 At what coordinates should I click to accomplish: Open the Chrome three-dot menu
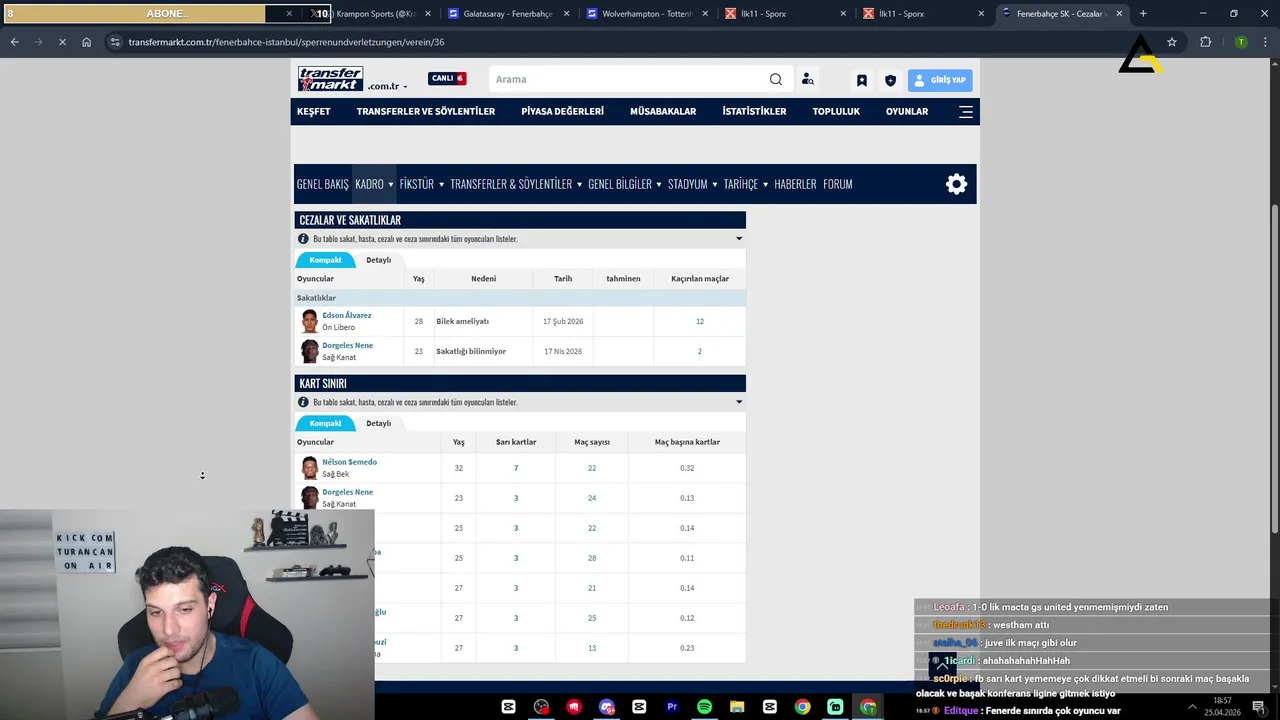point(1266,42)
